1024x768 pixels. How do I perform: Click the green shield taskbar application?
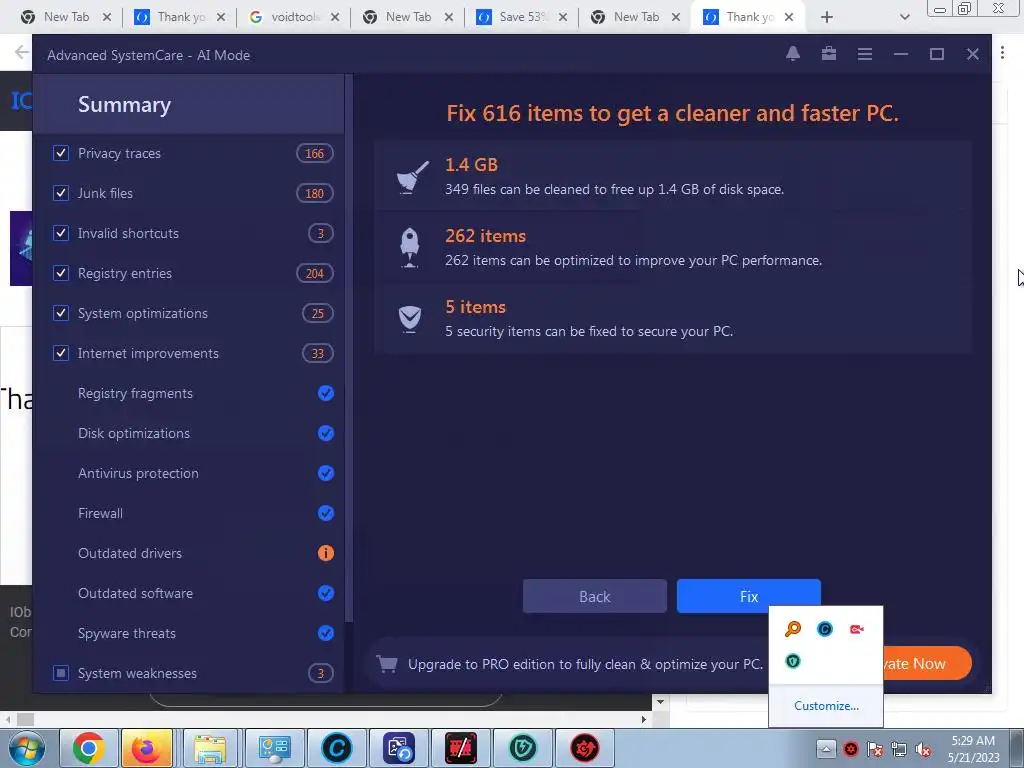(x=522, y=748)
